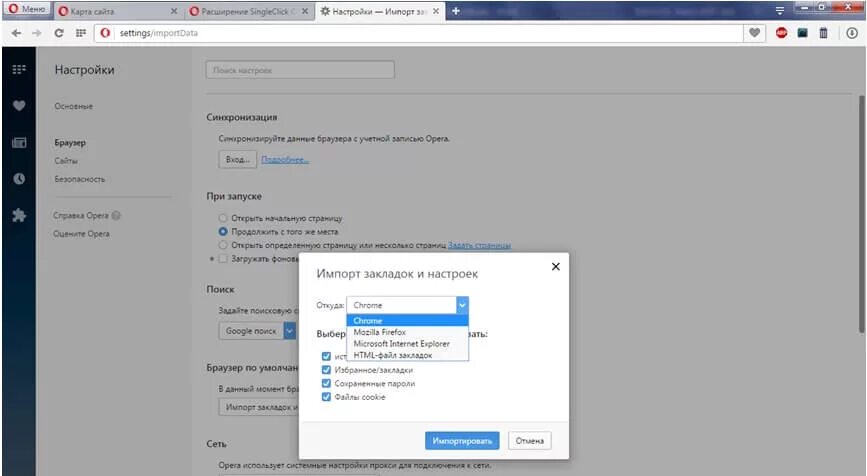Toggle Избранное/закладки checkbox
The width and height of the screenshot is (867, 476).
tap(326, 370)
